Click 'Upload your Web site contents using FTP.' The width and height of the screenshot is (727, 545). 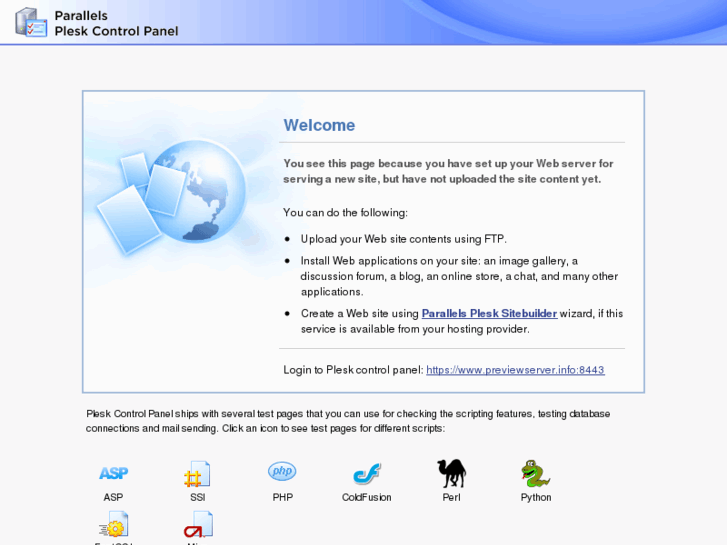click(403, 239)
